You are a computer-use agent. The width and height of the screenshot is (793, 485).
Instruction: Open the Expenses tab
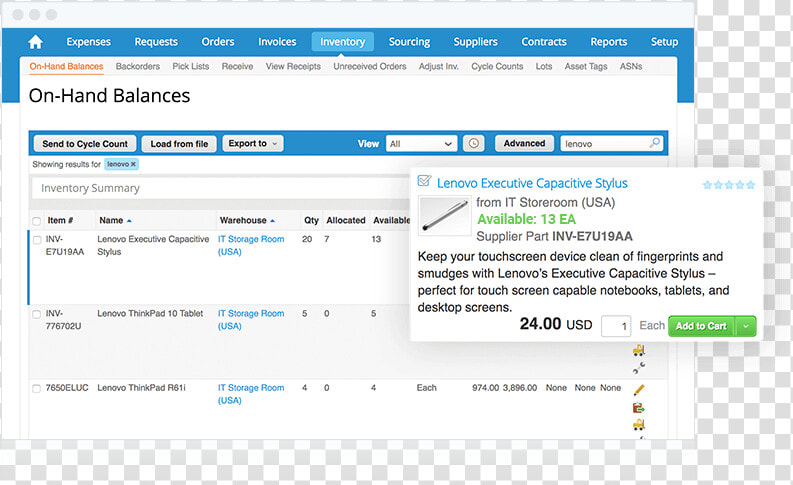pyautogui.click(x=89, y=41)
